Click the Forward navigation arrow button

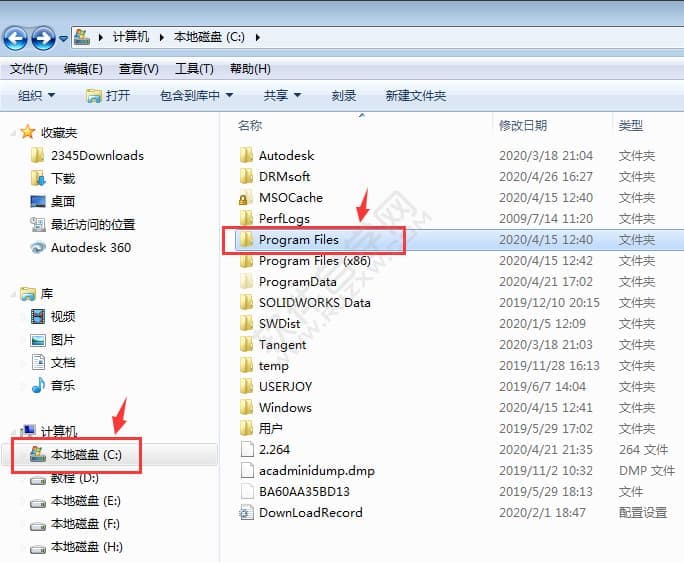point(43,38)
